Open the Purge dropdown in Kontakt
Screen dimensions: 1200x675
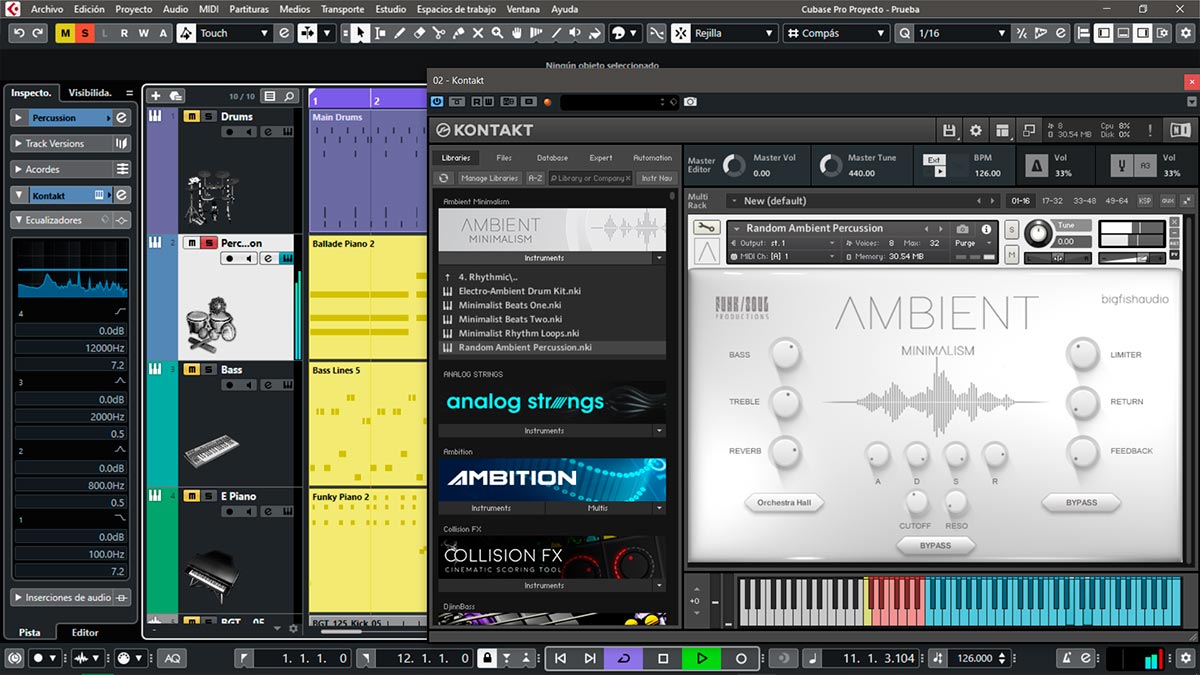coord(973,243)
